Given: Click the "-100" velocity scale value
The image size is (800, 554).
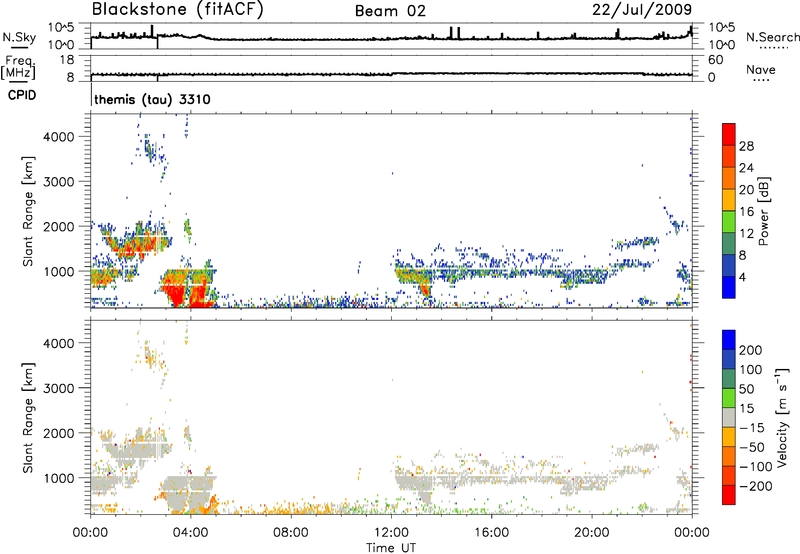Looking at the screenshot, I should point(755,467).
